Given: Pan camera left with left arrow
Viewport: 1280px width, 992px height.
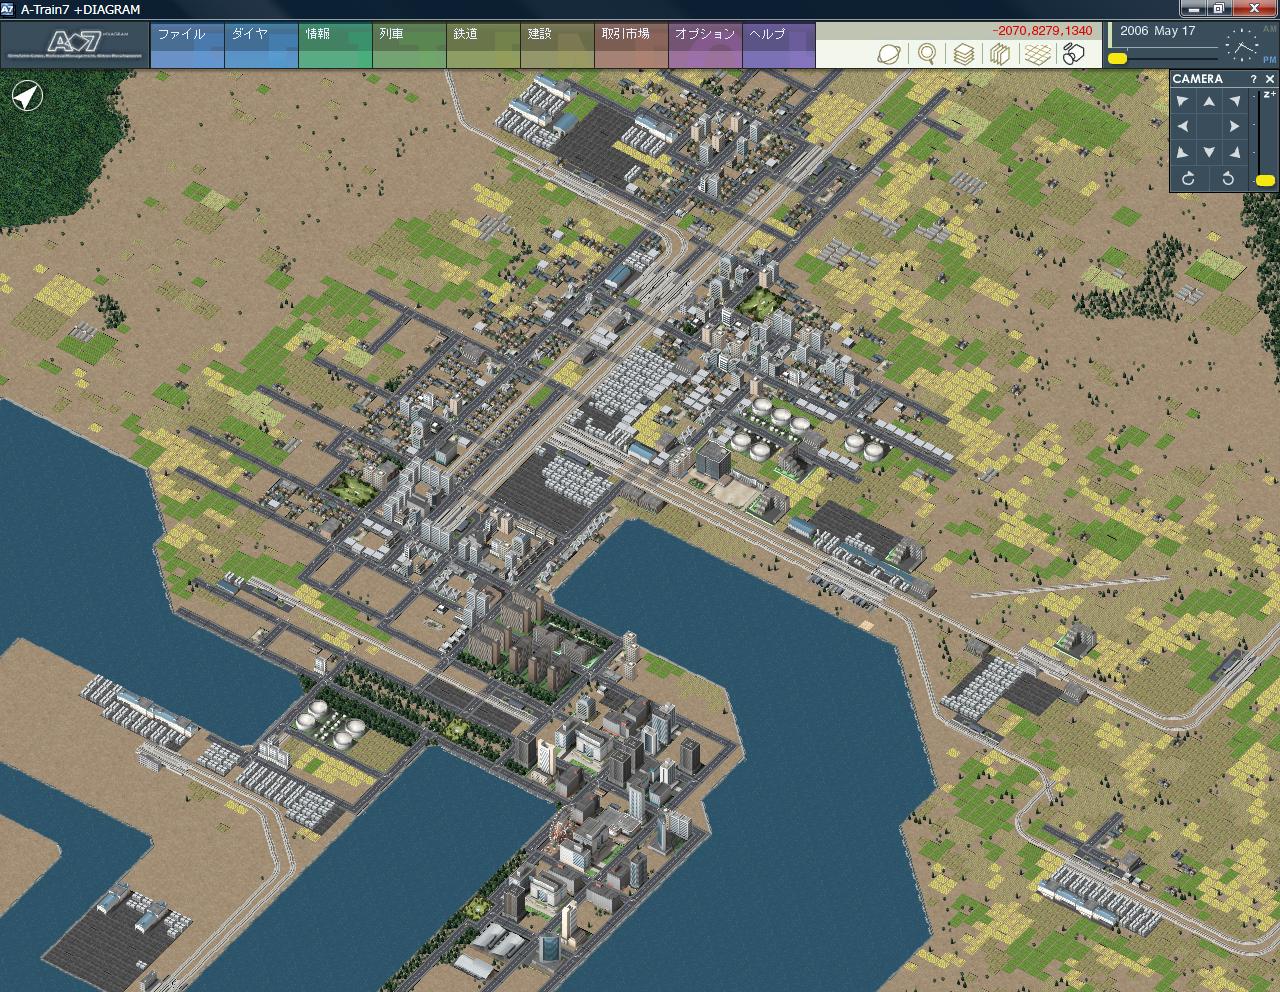Looking at the screenshot, I should (x=1183, y=127).
